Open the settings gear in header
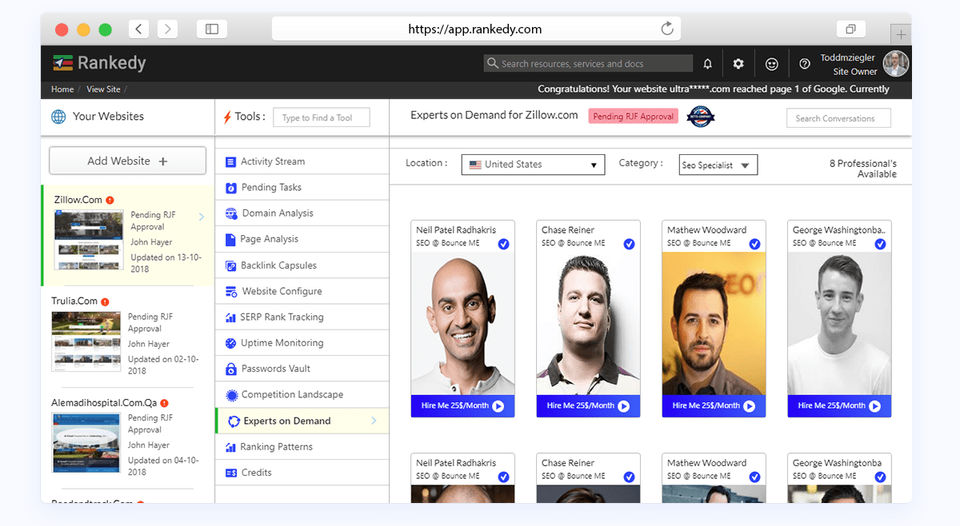 click(738, 64)
